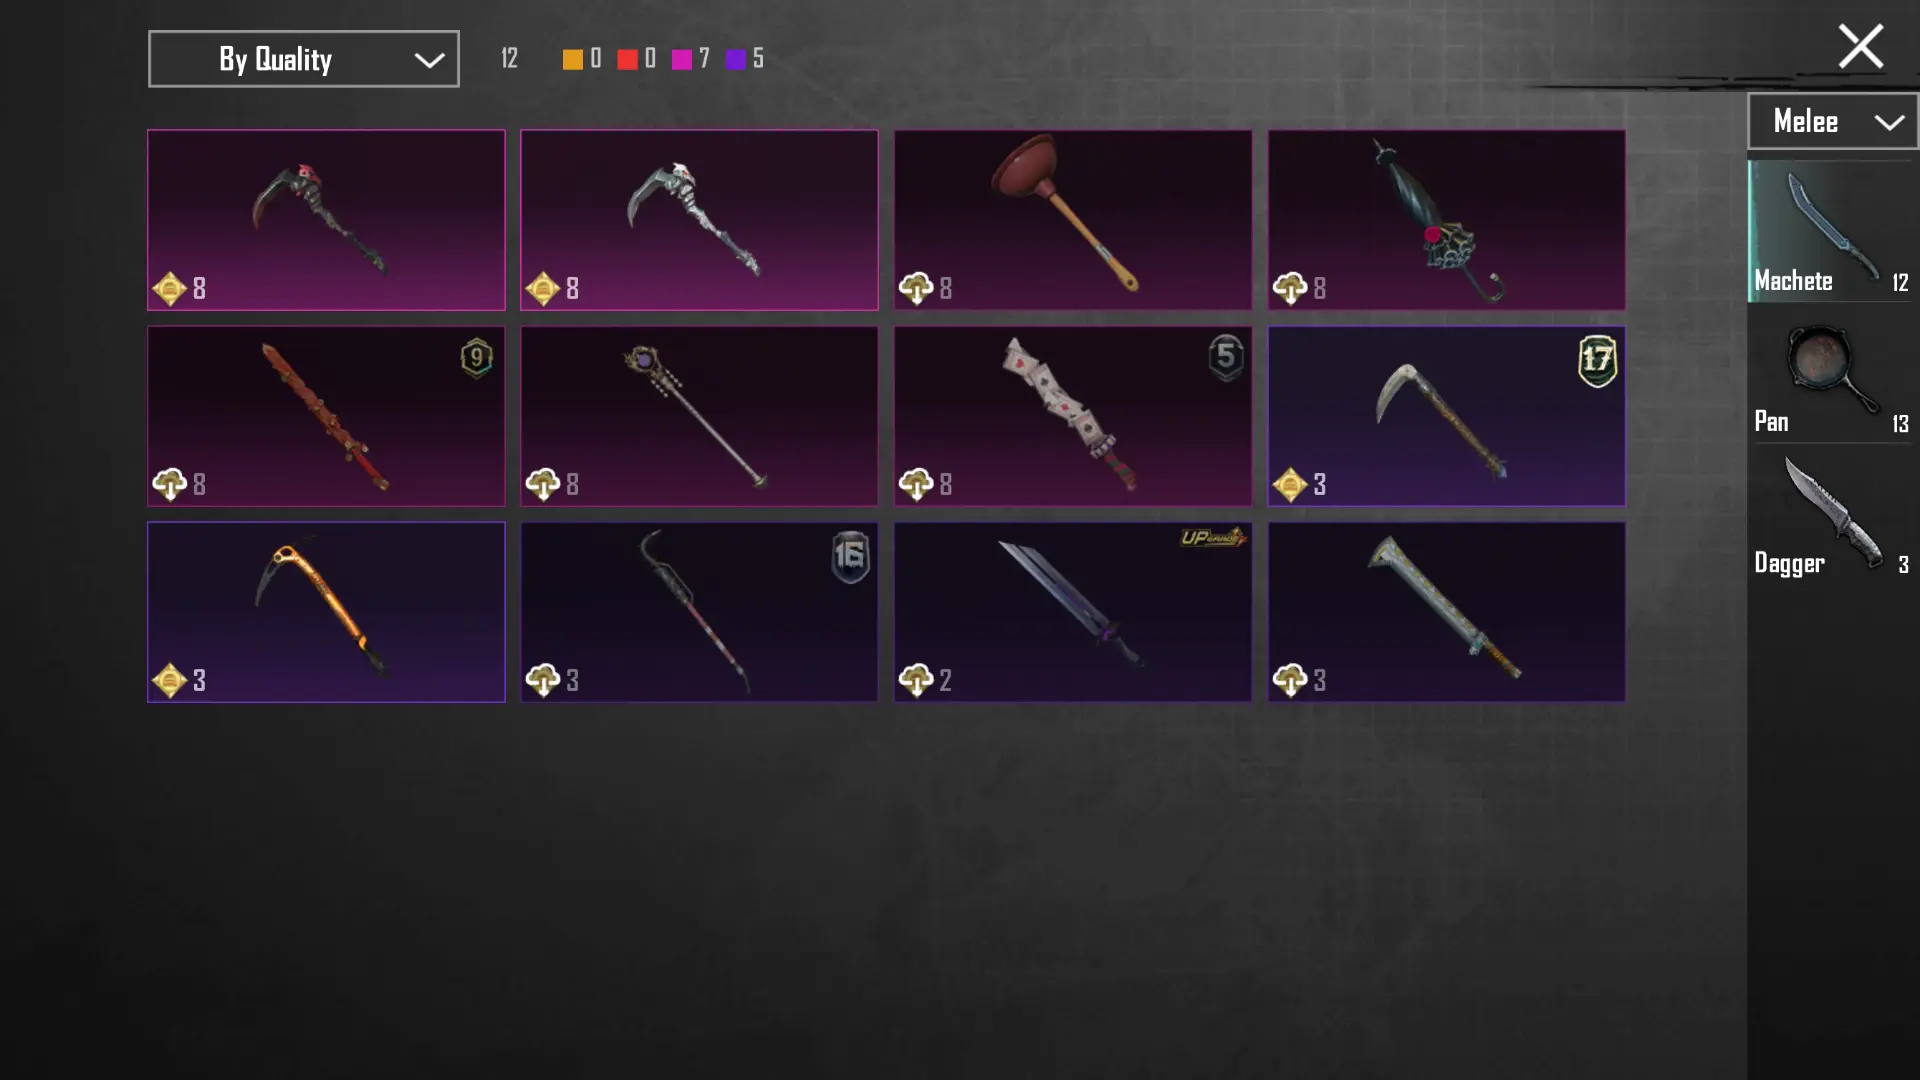Select the silver skull scythe skin
The height and width of the screenshot is (1080, 1920).
(699, 220)
